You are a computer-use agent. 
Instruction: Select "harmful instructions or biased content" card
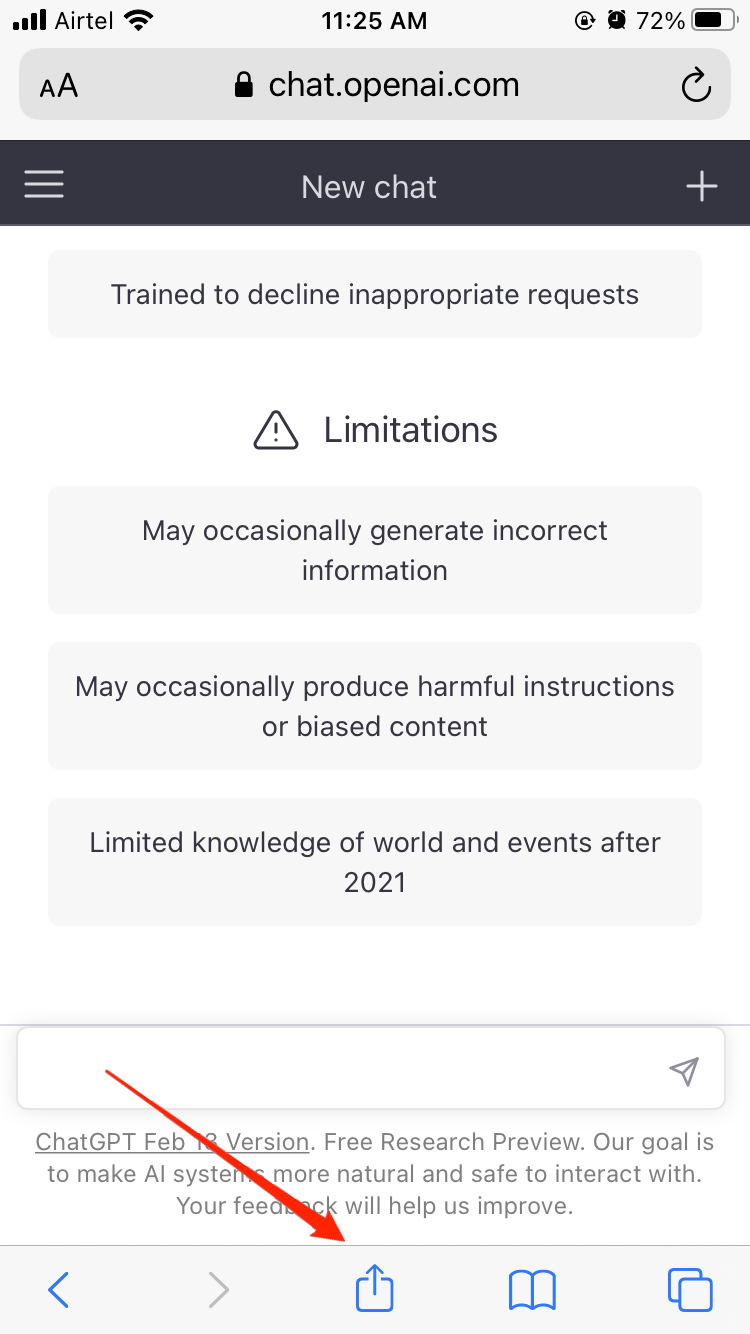point(375,706)
